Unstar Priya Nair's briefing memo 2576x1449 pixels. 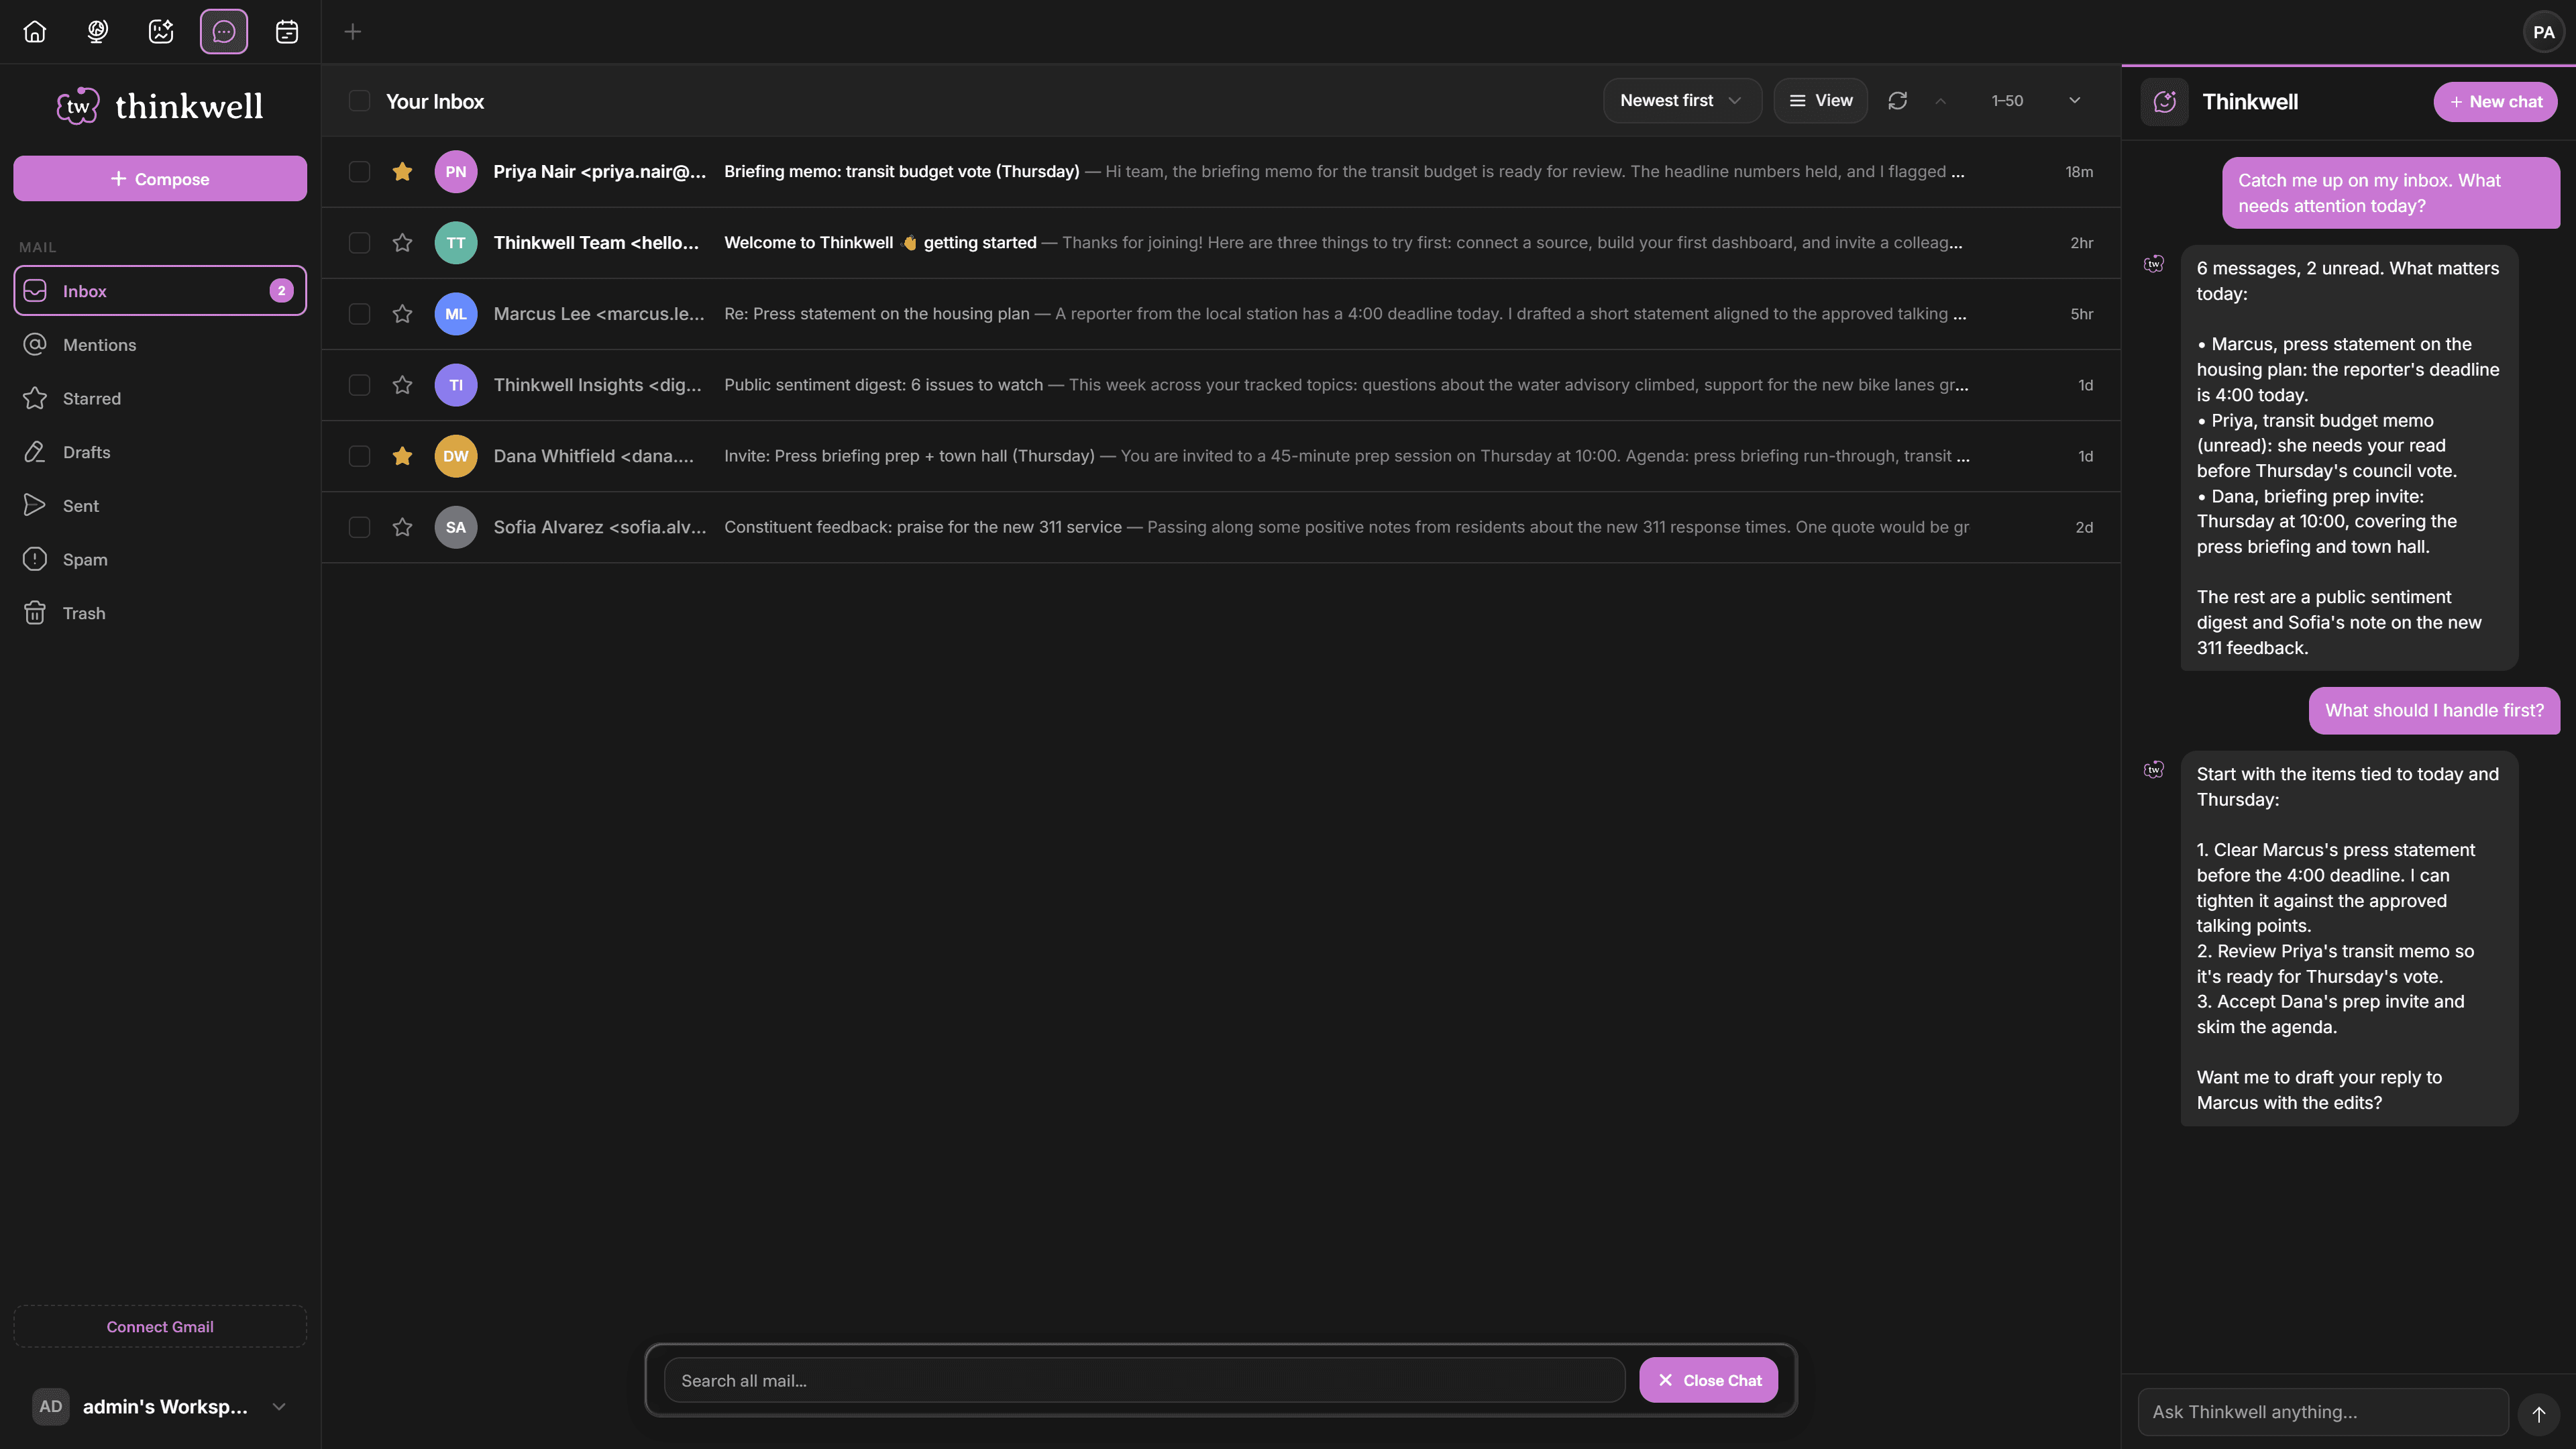click(402, 172)
